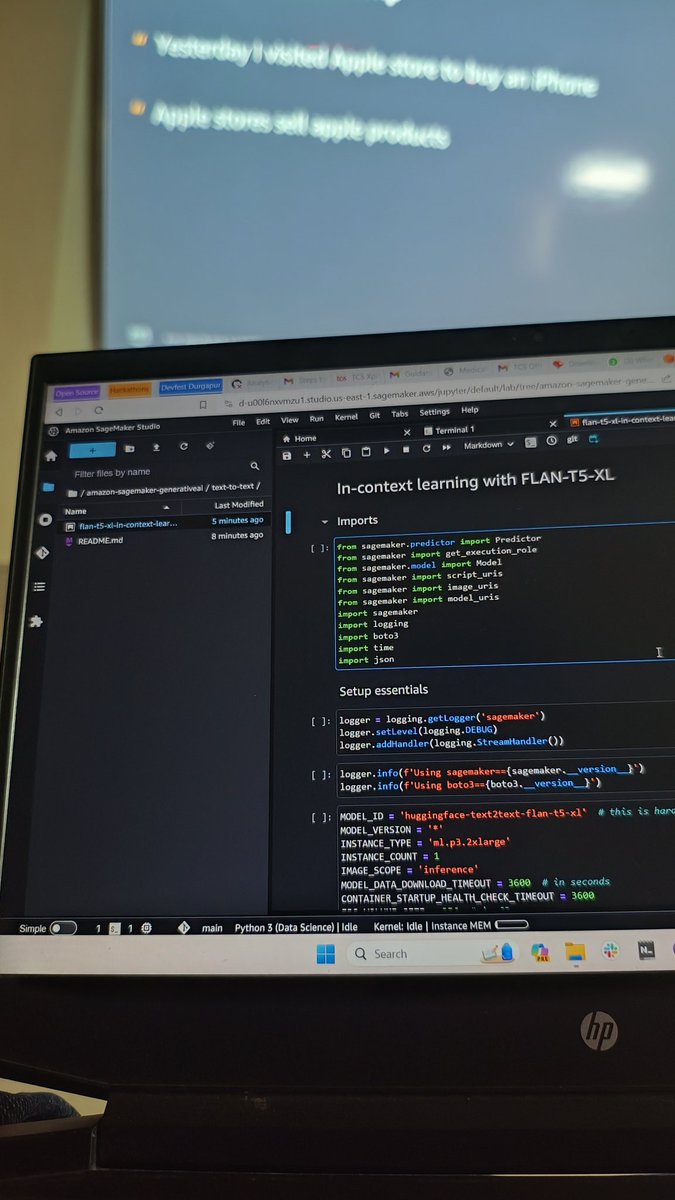Run the selected cell

click(x=387, y=451)
